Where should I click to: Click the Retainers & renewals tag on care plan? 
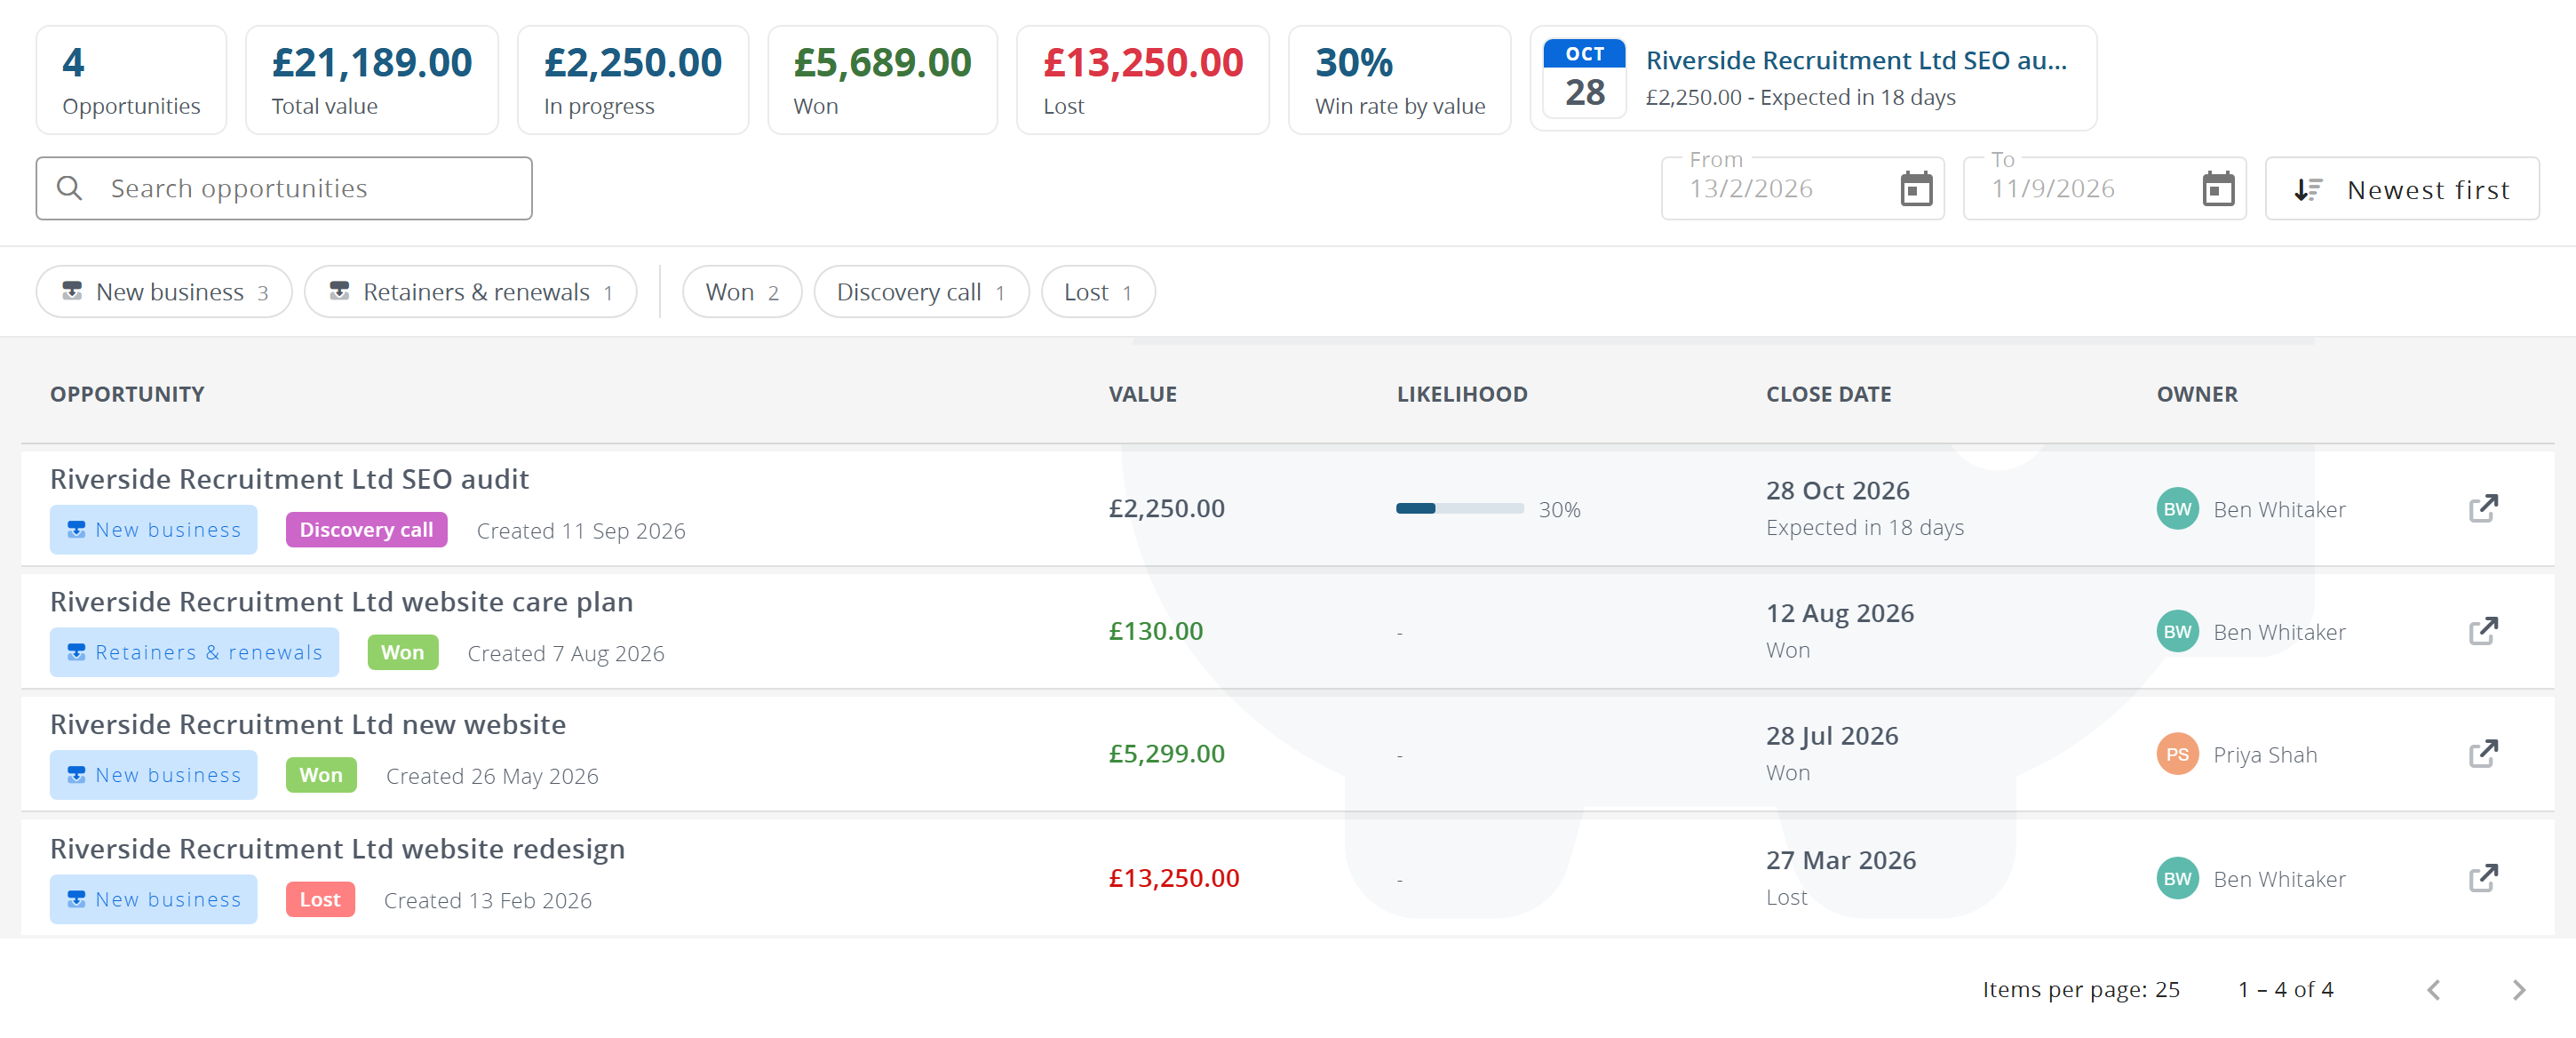tap(194, 653)
